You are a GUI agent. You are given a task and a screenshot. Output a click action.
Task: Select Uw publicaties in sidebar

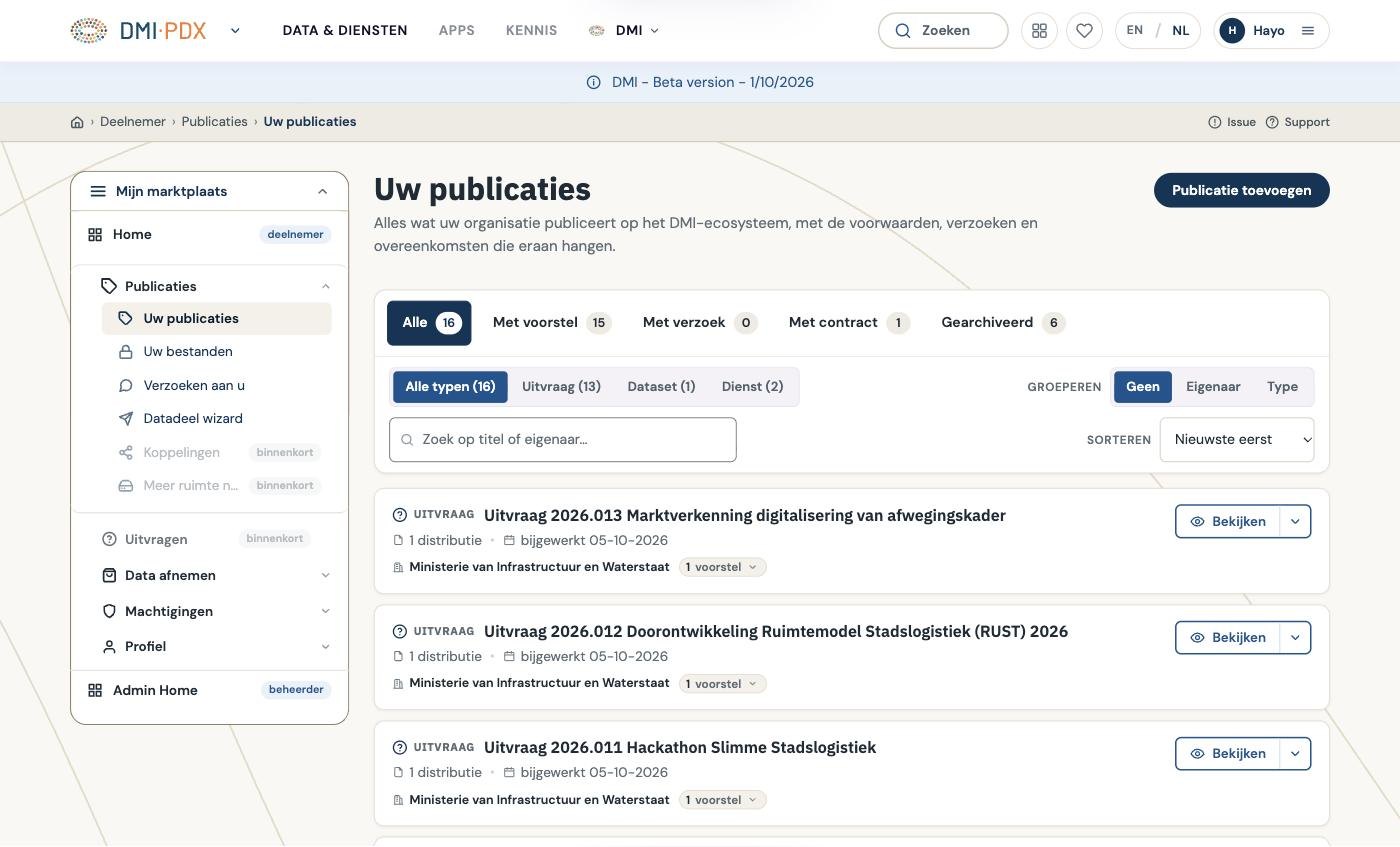pyautogui.click(x=217, y=319)
